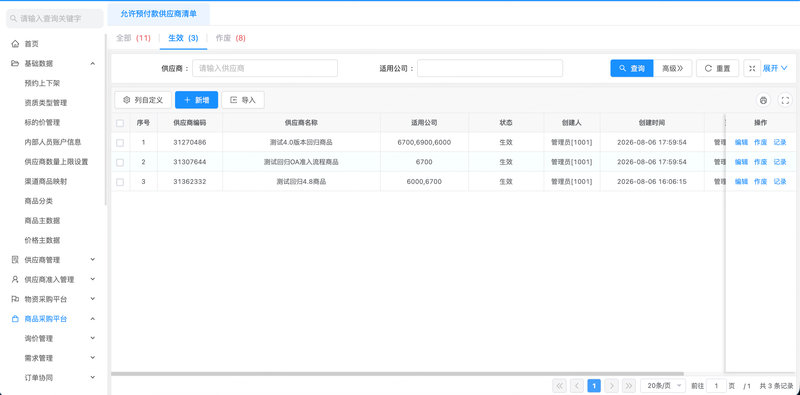
Task: Open 供应商数量上限设置 in the sidebar
Action: coord(57,162)
